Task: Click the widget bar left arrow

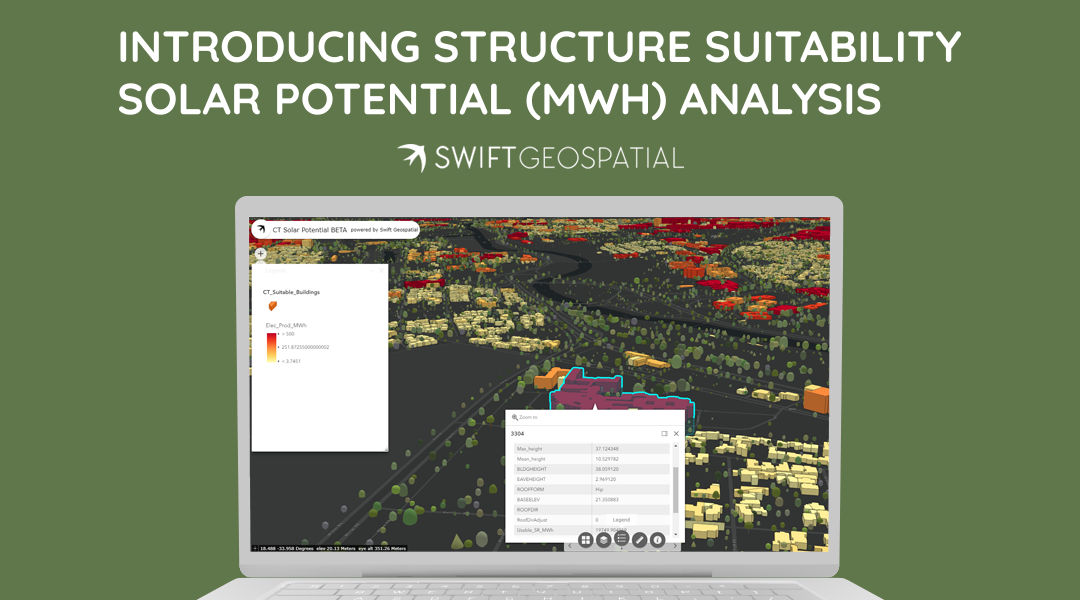Action: click(x=570, y=546)
